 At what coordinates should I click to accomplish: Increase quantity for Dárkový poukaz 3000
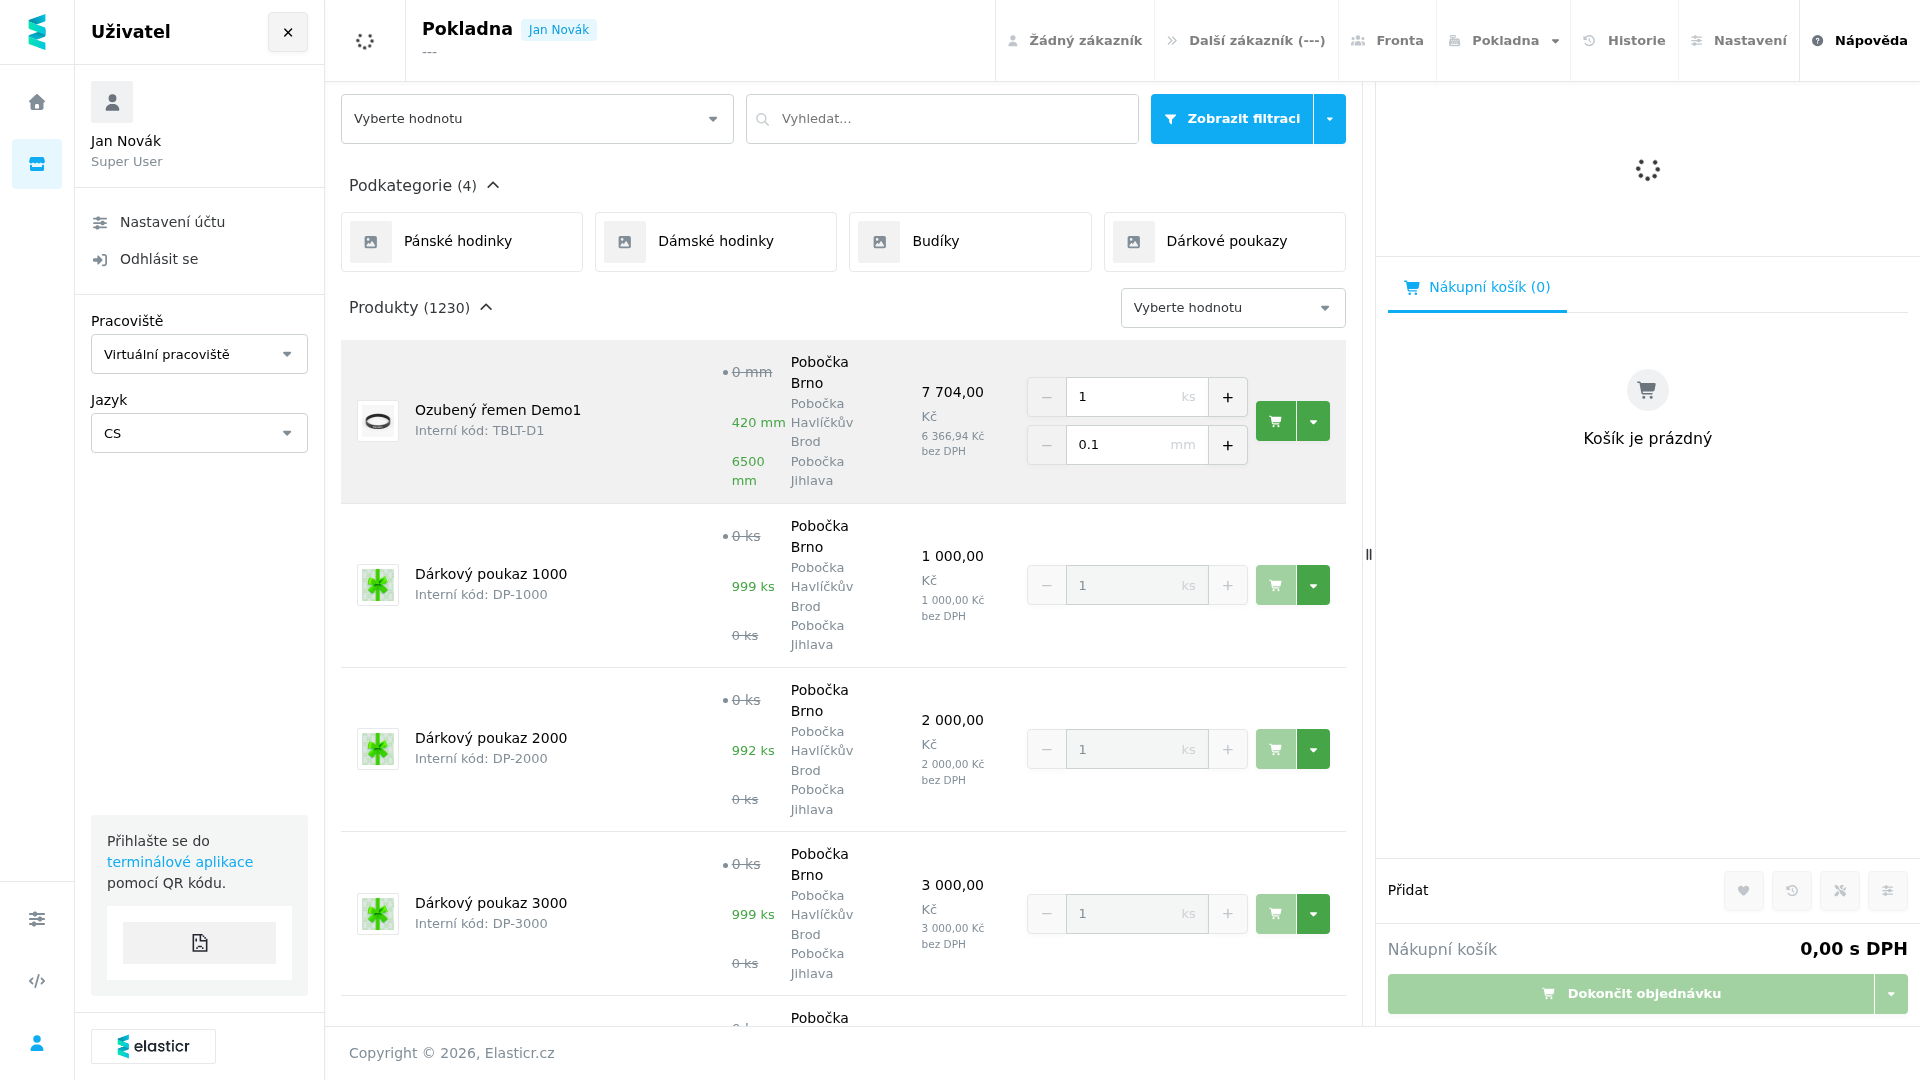coord(1228,914)
